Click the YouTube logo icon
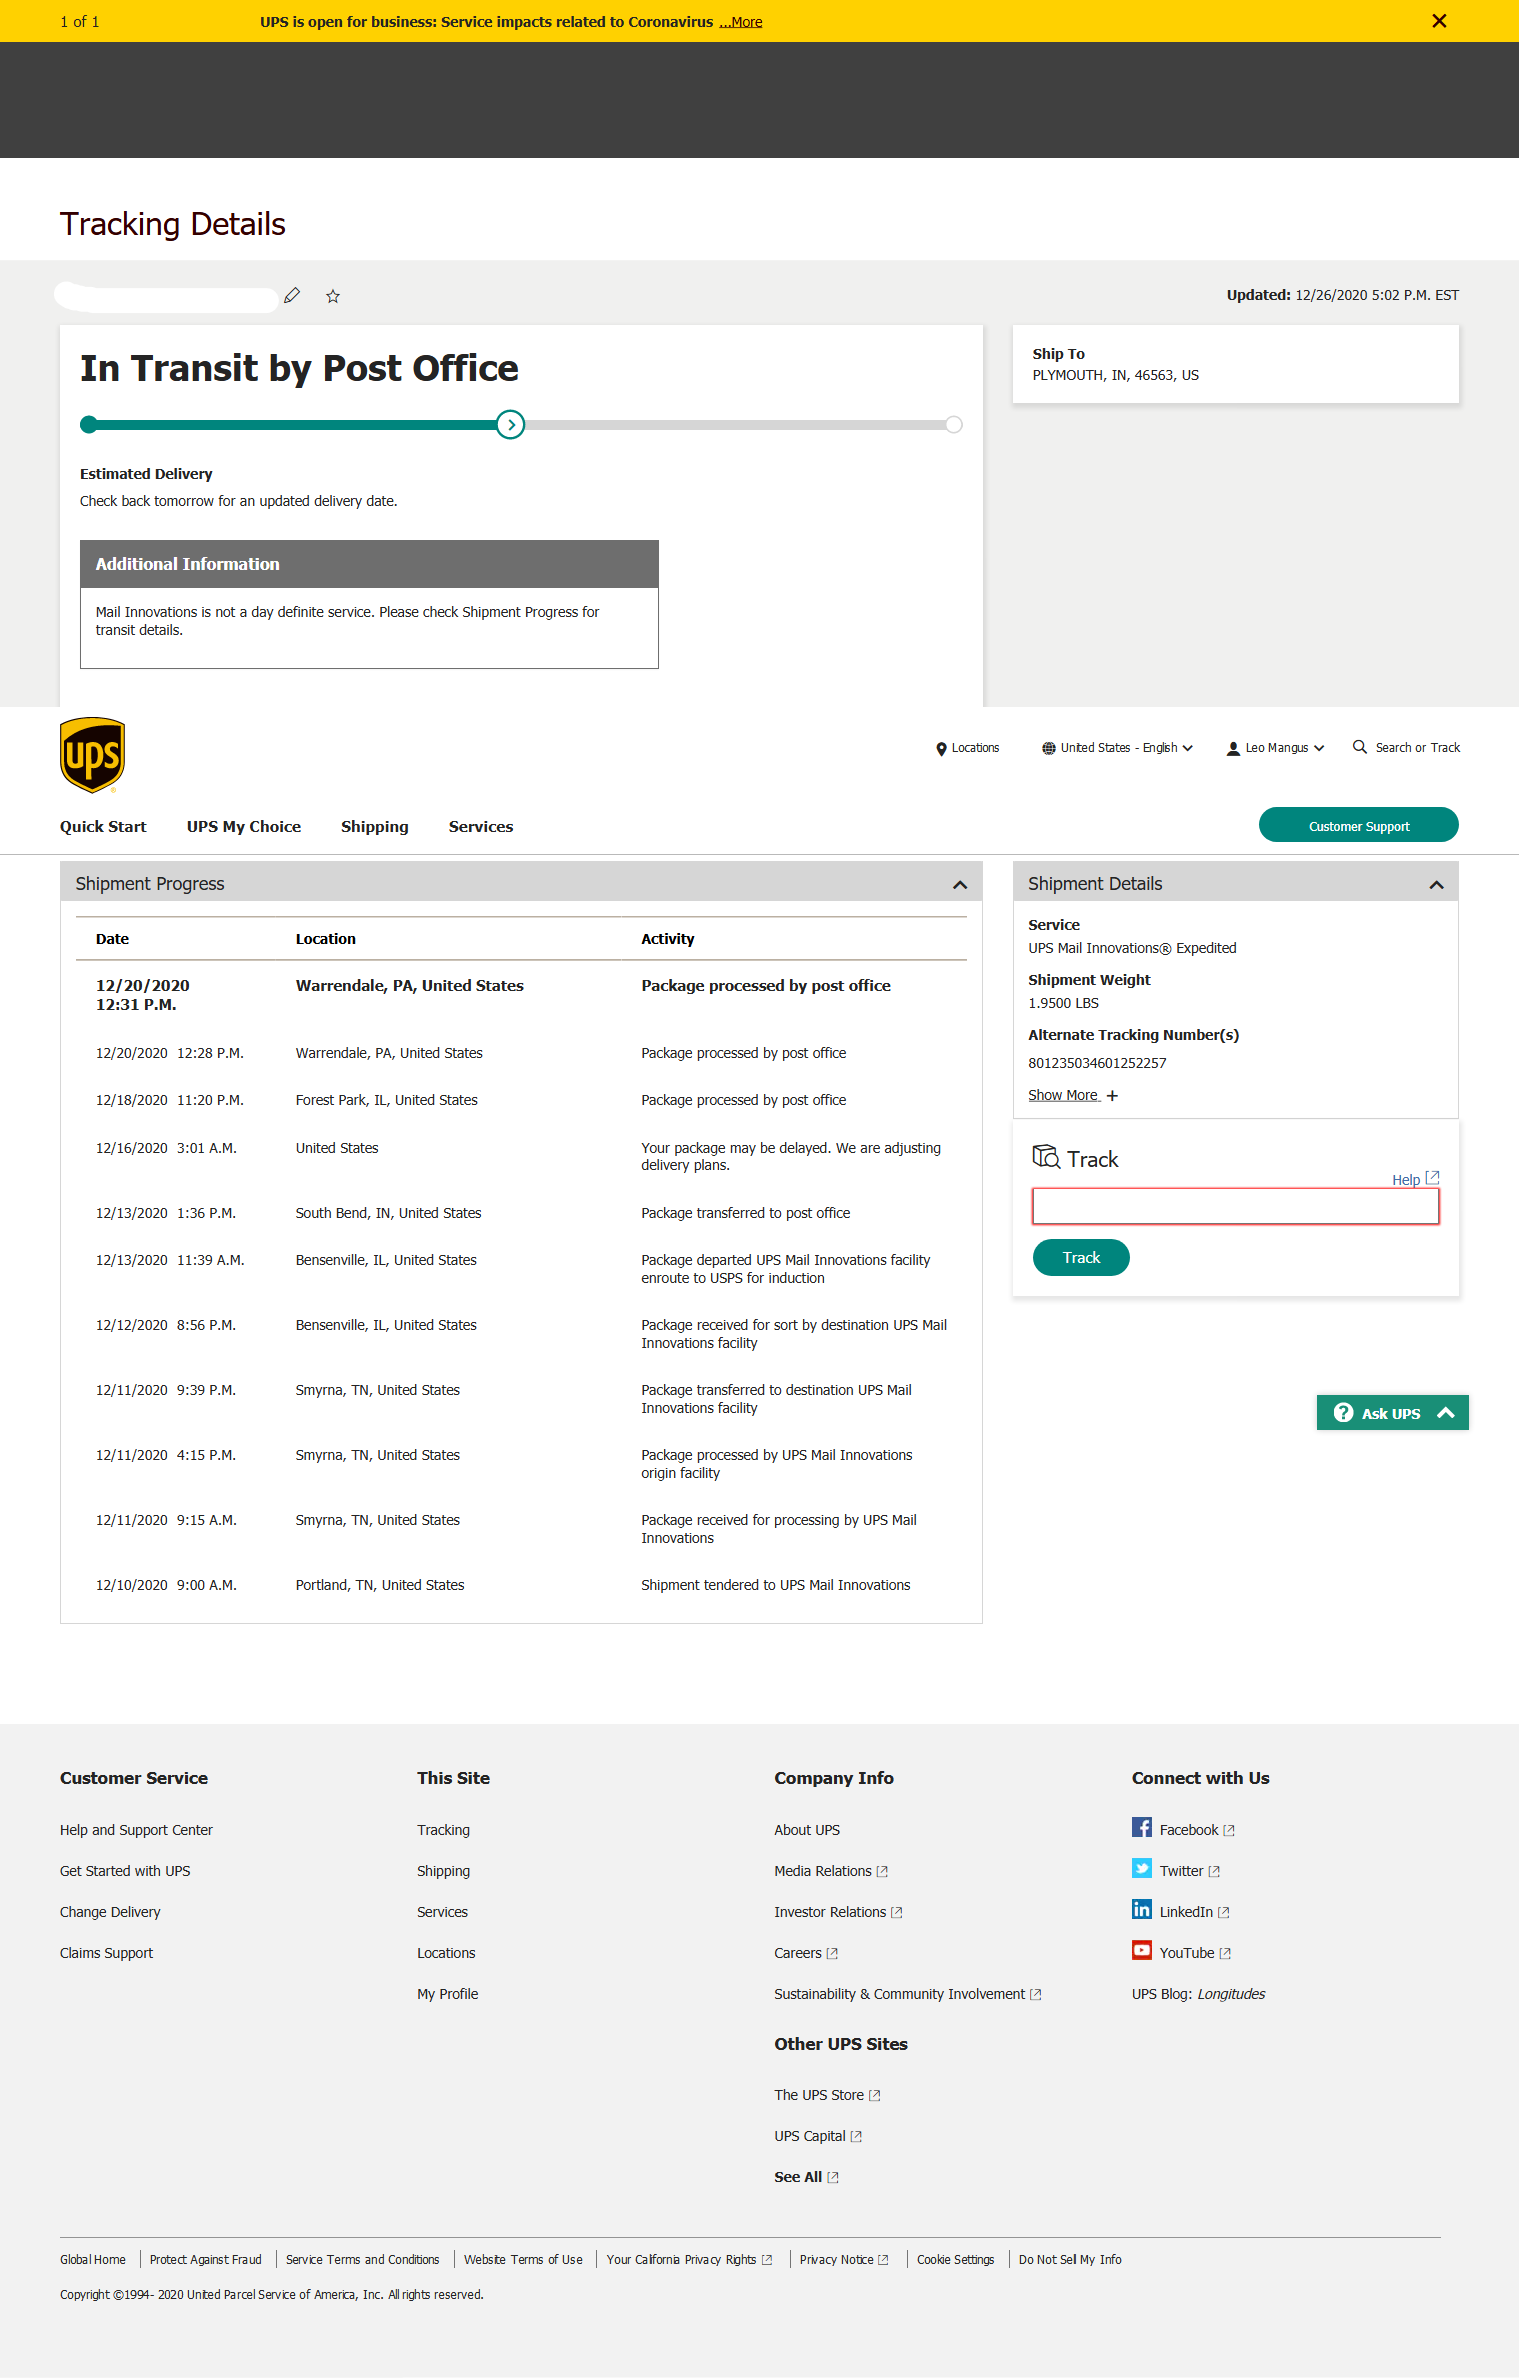The height and width of the screenshot is (2378, 1519). pyautogui.click(x=1141, y=1950)
